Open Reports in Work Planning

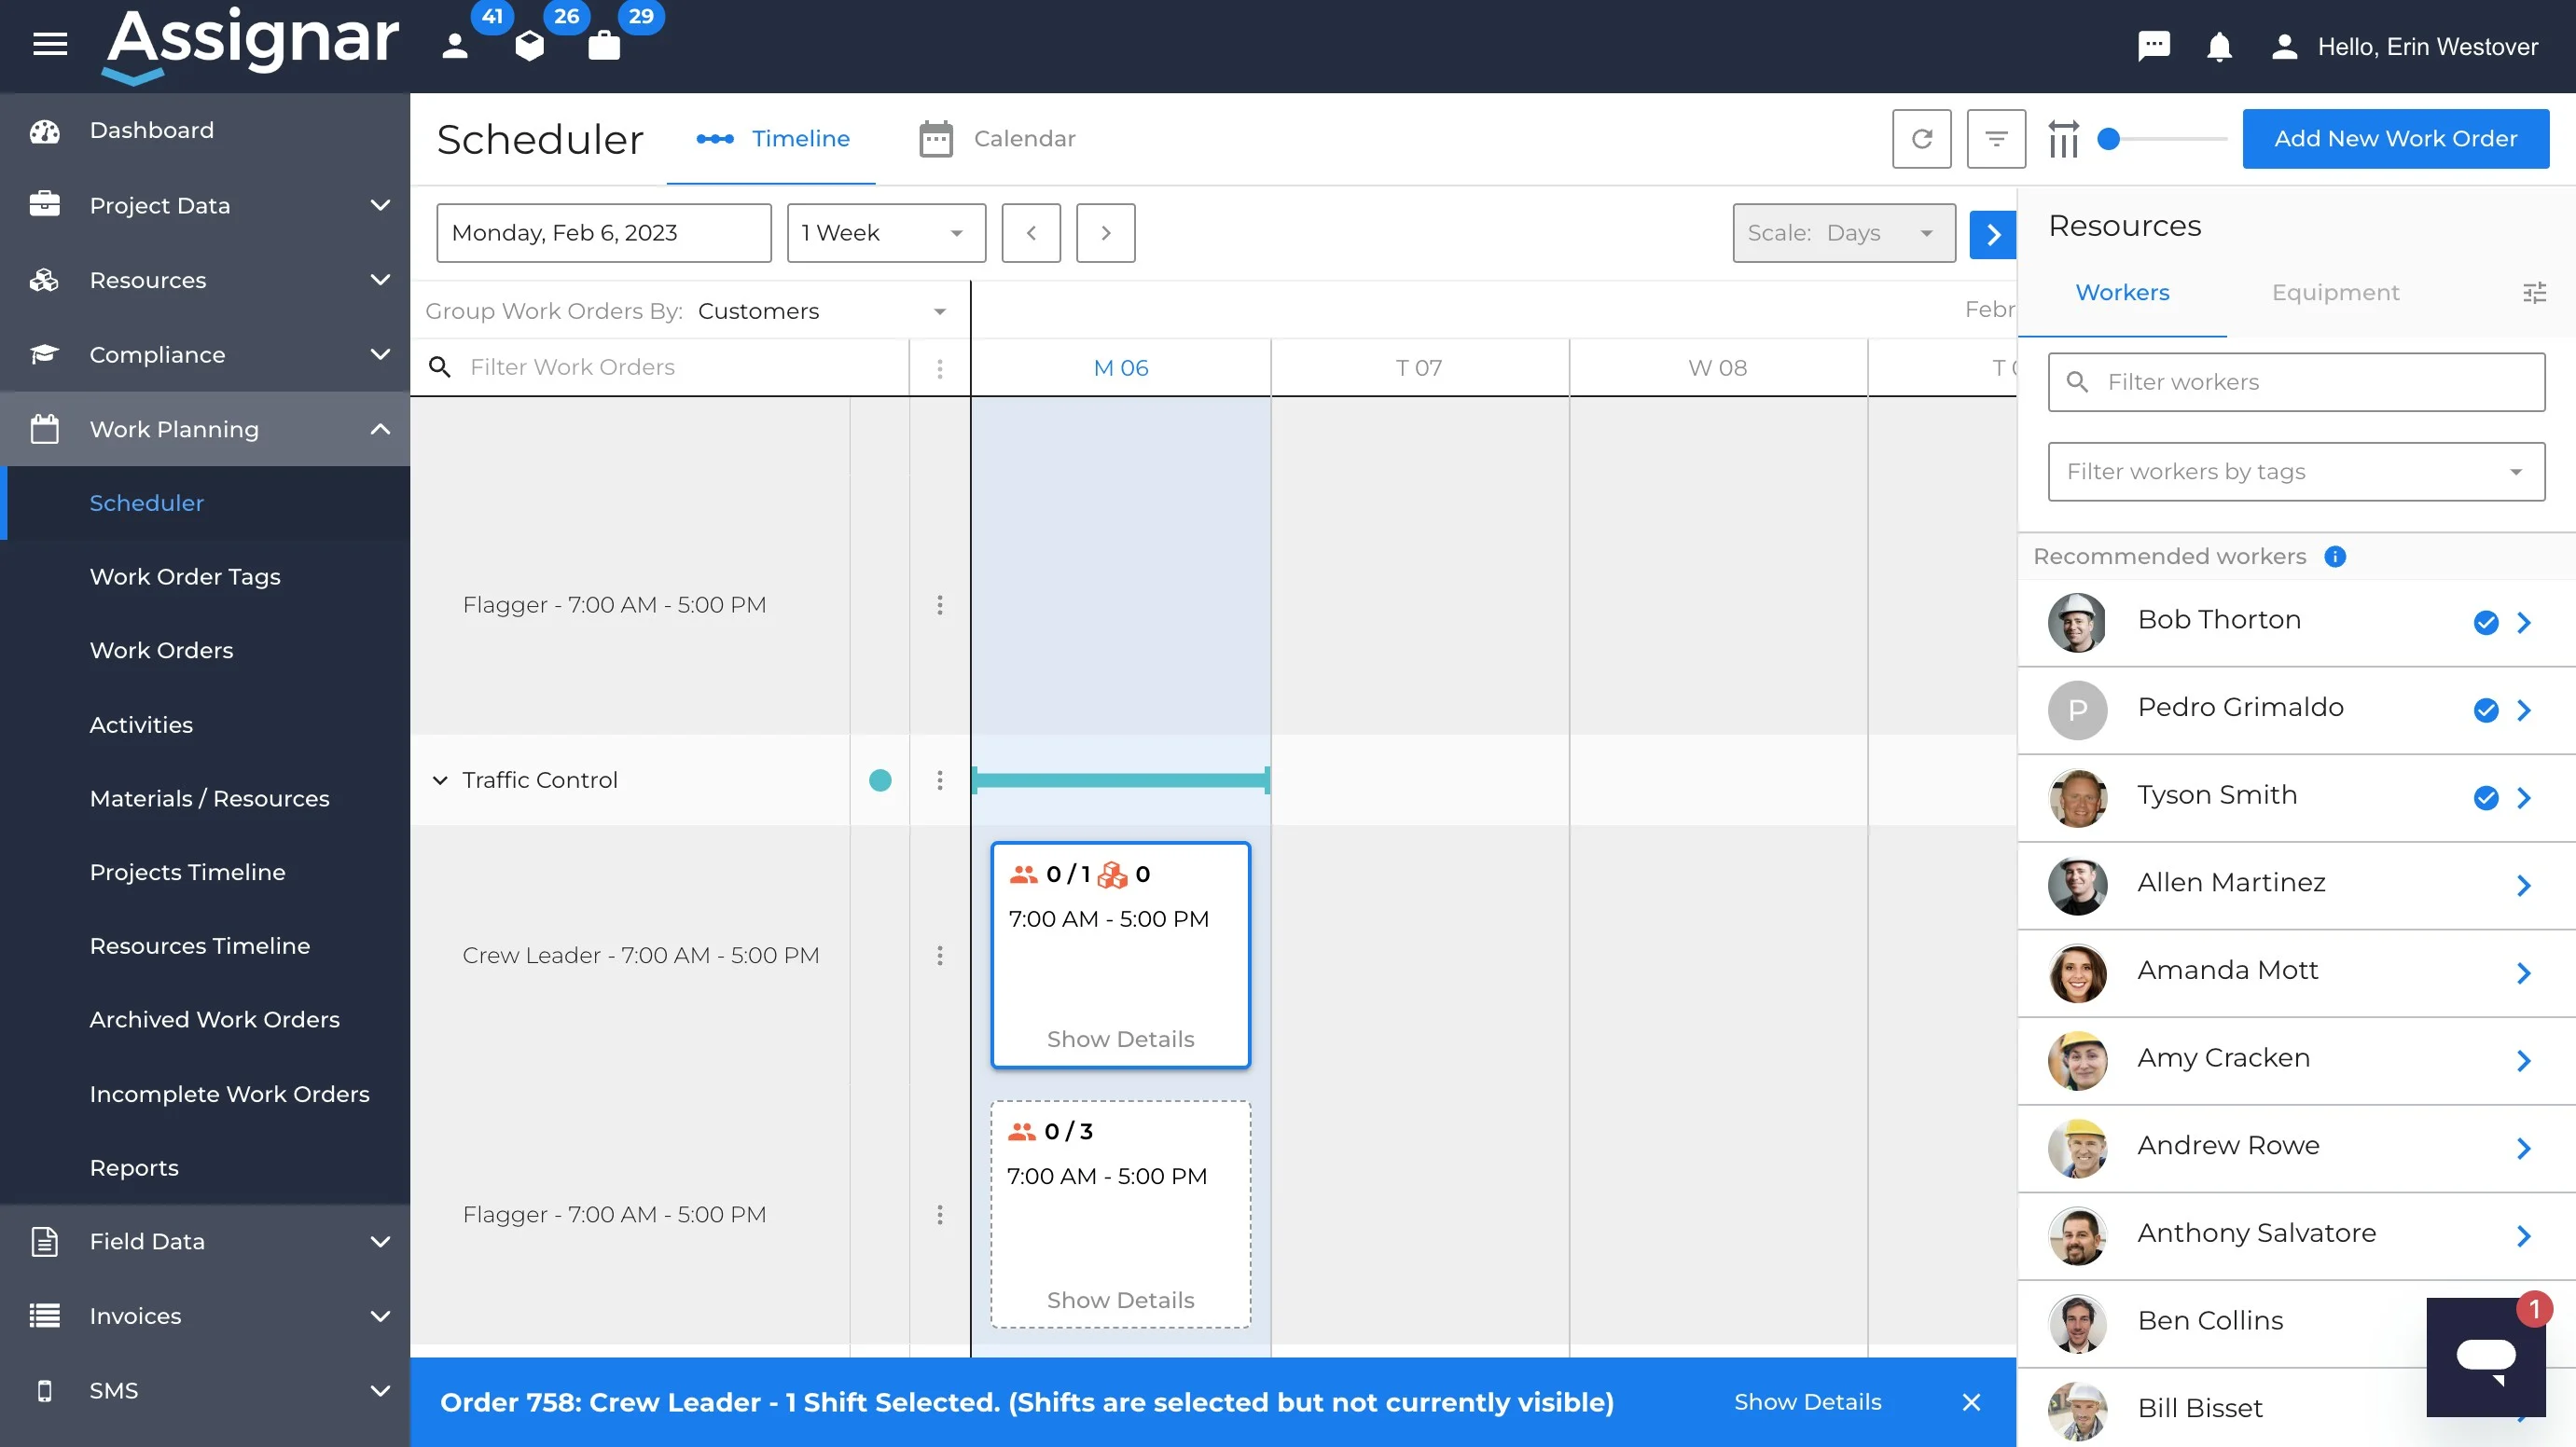(134, 1168)
